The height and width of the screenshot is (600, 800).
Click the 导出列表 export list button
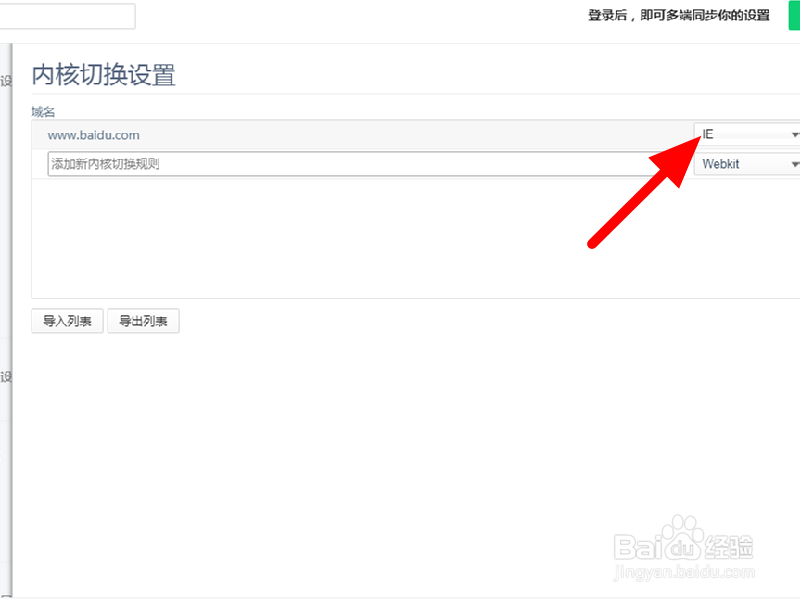pos(143,321)
